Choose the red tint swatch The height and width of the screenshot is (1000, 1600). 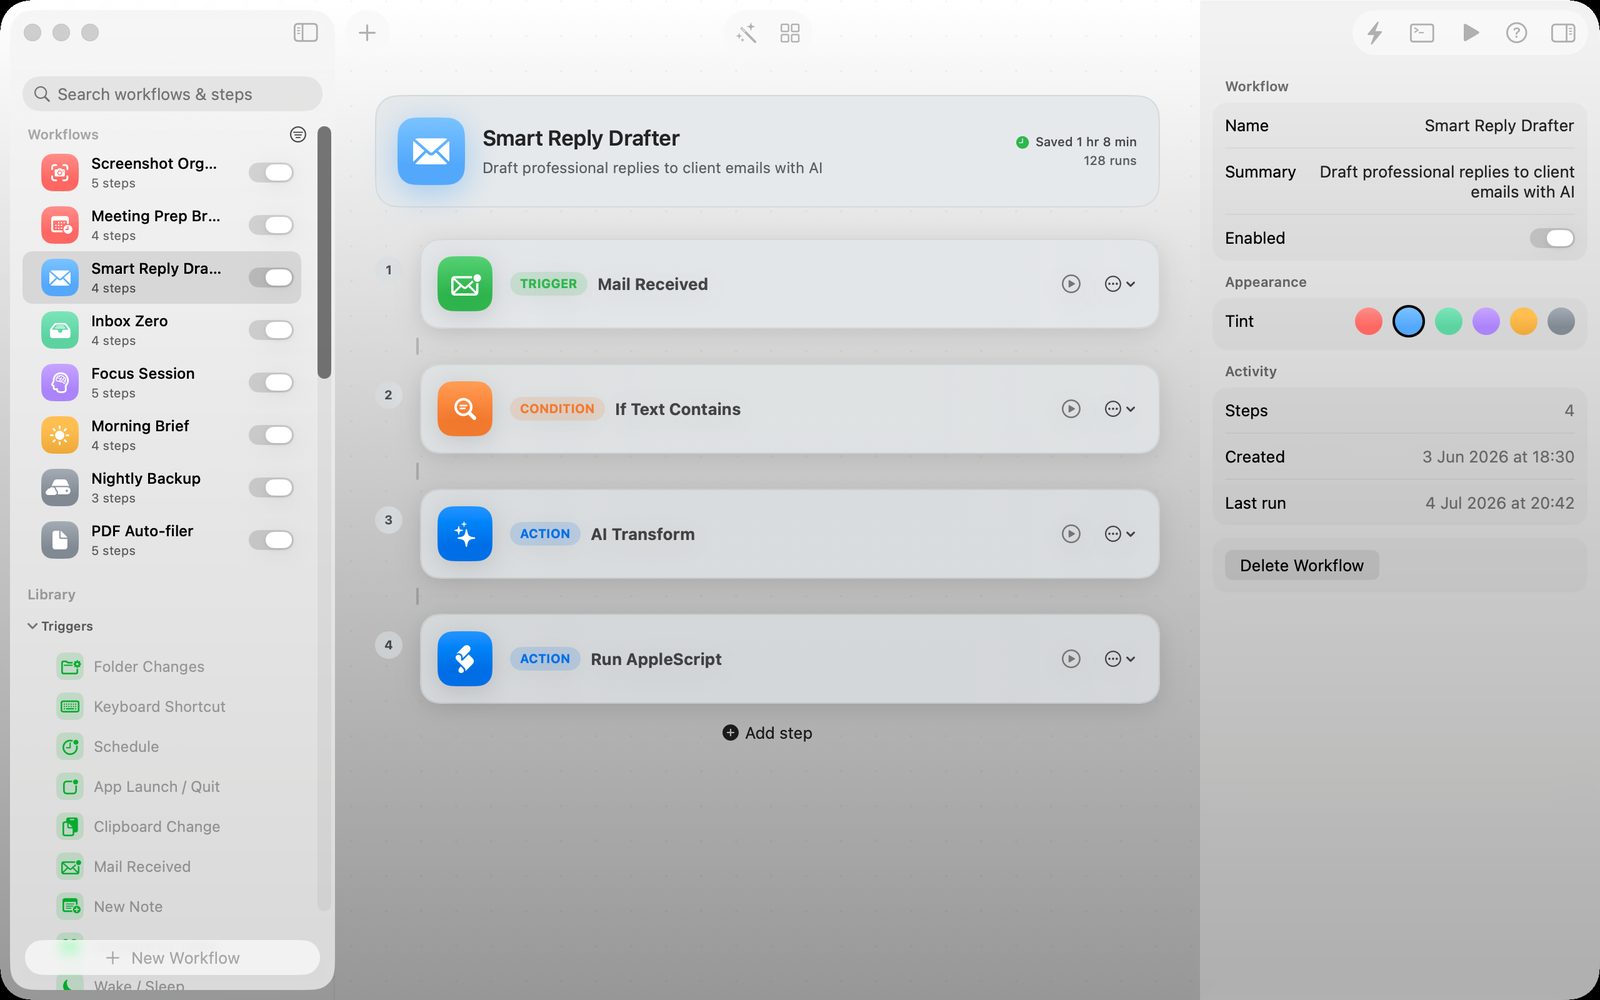[x=1368, y=321]
